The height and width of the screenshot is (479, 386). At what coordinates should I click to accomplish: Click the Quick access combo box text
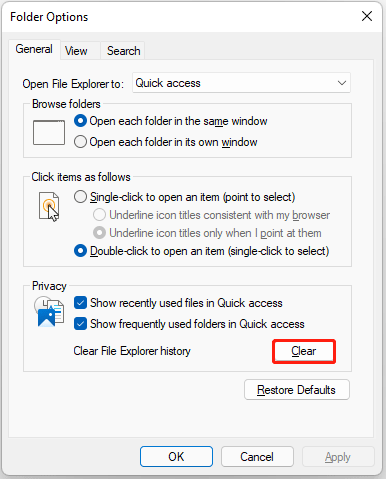point(168,83)
